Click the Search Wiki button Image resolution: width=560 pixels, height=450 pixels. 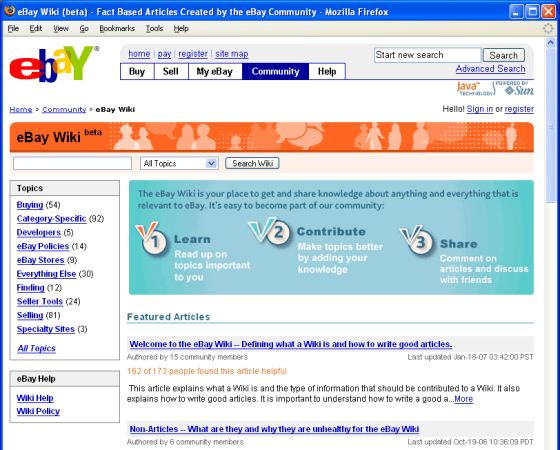pyautogui.click(x=252, y=163)
